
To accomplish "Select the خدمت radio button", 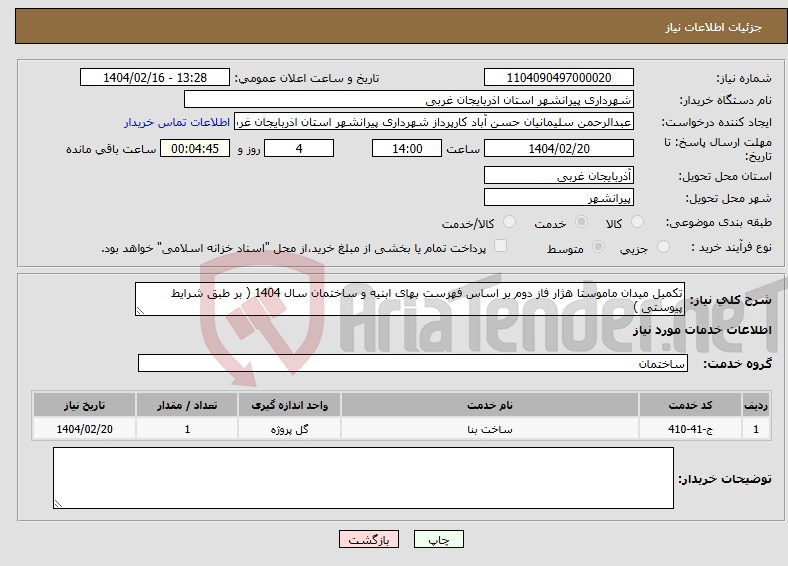I will tap(581, 222).
